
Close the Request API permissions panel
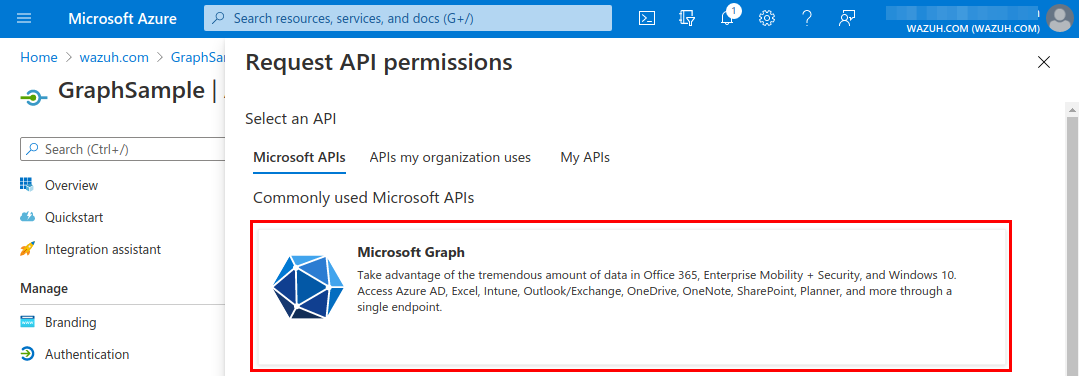pyautogui.click(x=1044, y=63)
